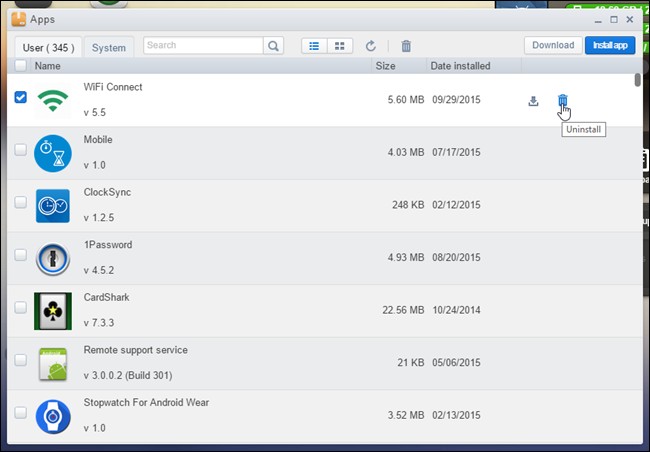This screenshot has height=452, width=650.
Task: Click the ClockSync name text
Action: click(x=107, y=192)
